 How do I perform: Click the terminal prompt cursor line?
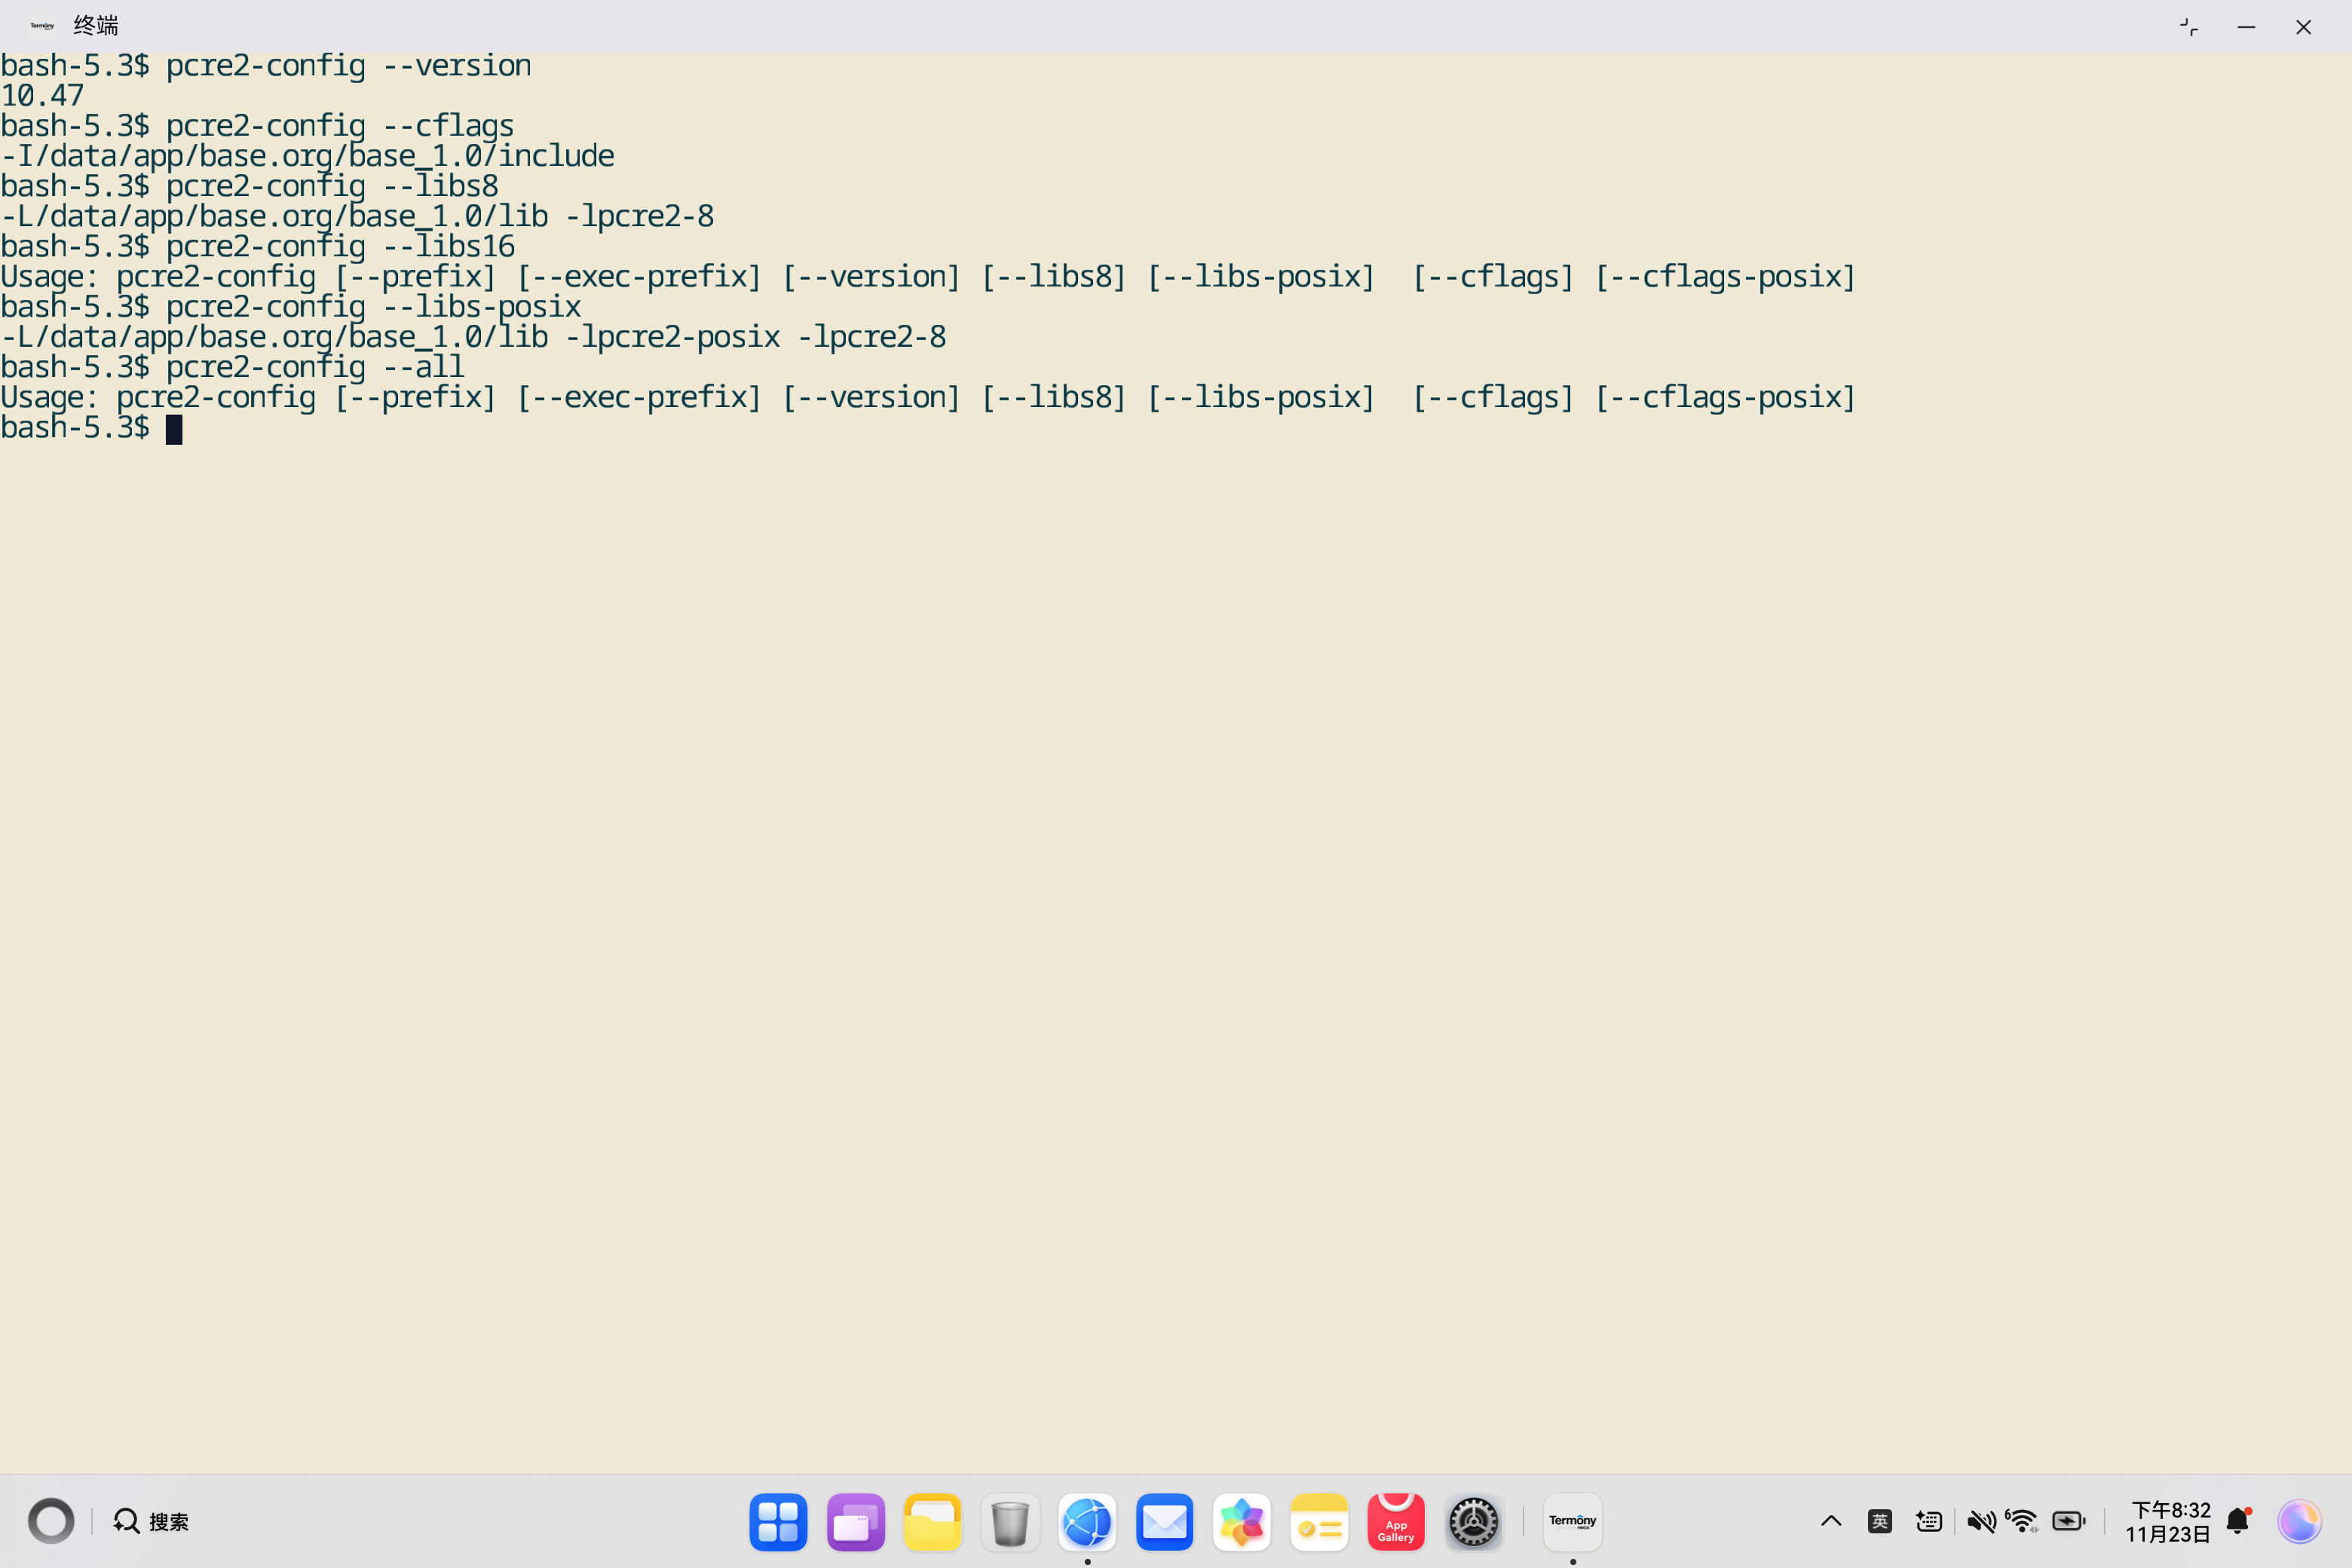tap(174, 429)
